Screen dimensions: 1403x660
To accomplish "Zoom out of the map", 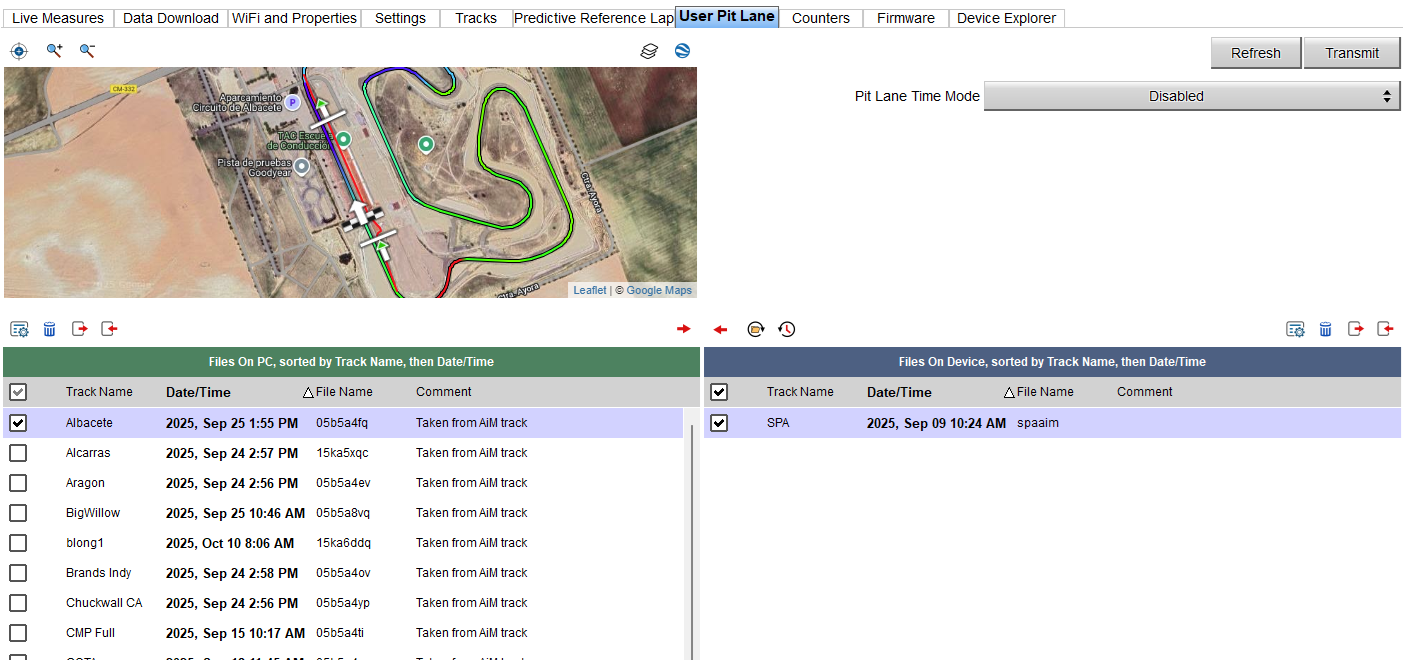I will click(87, 51).
